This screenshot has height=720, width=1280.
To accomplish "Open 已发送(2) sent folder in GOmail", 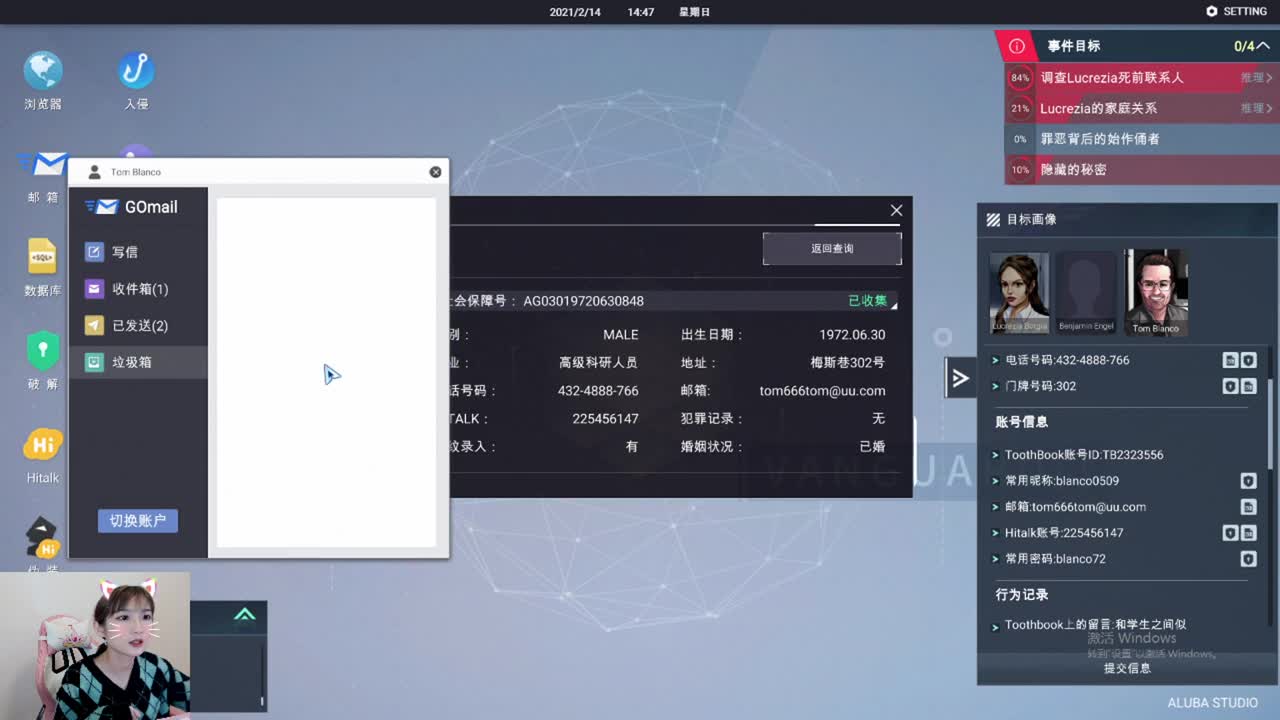I will (139, 326).
